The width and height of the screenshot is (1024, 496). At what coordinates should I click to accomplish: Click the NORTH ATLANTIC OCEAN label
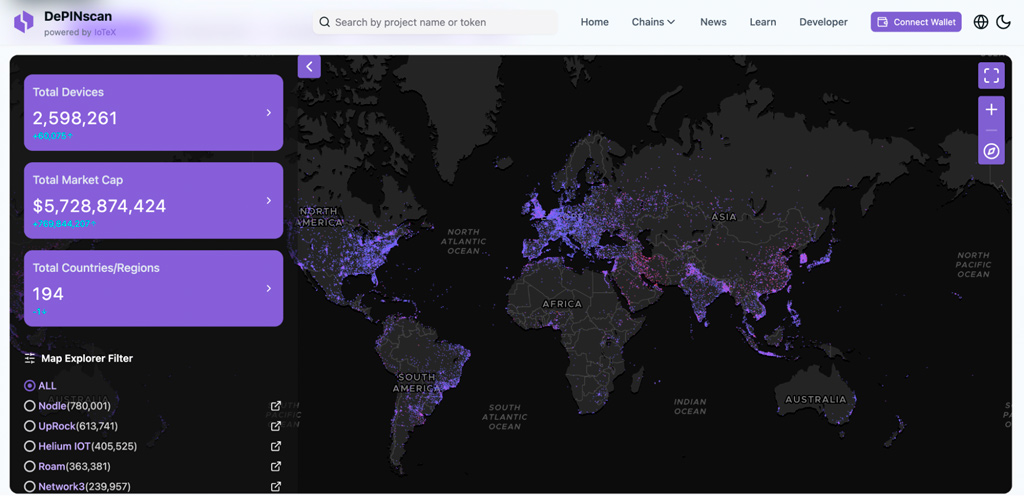[463, 241]
